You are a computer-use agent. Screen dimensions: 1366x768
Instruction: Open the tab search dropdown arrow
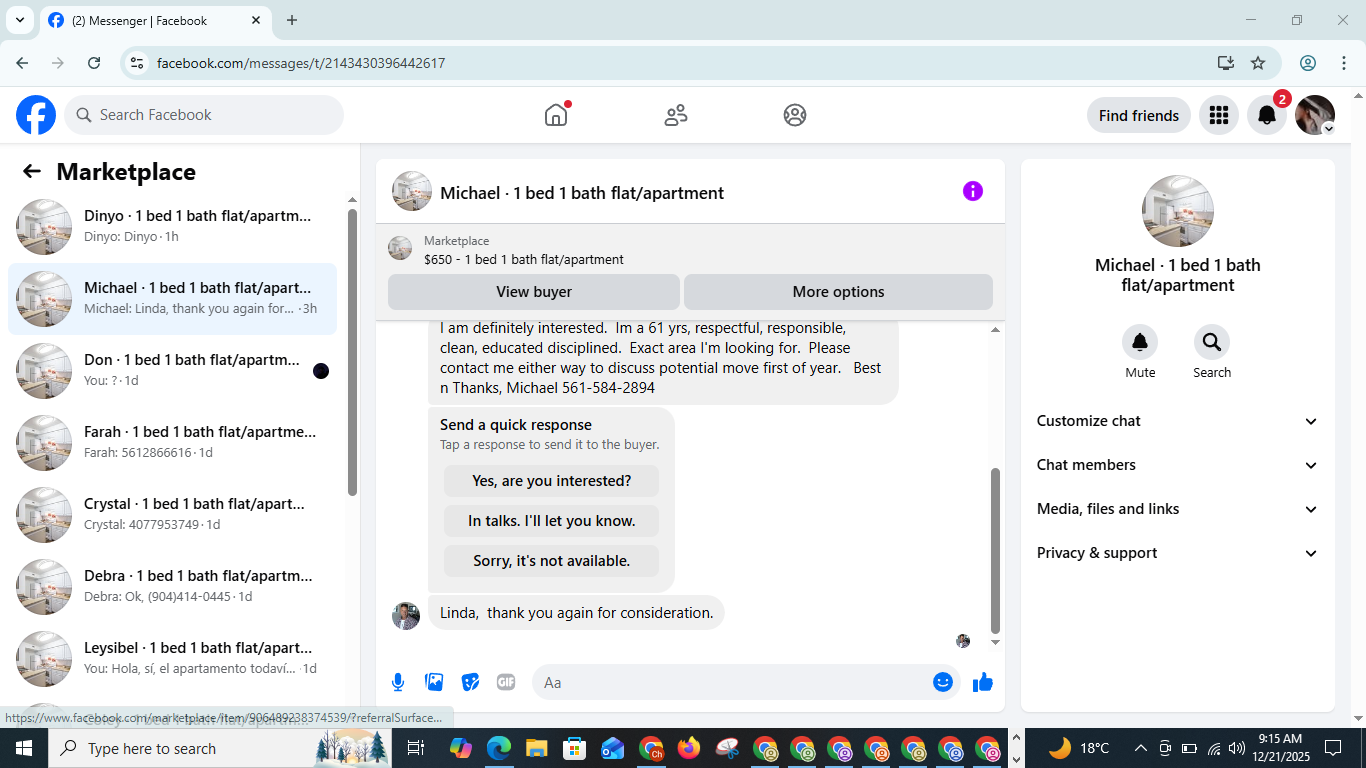19,20
